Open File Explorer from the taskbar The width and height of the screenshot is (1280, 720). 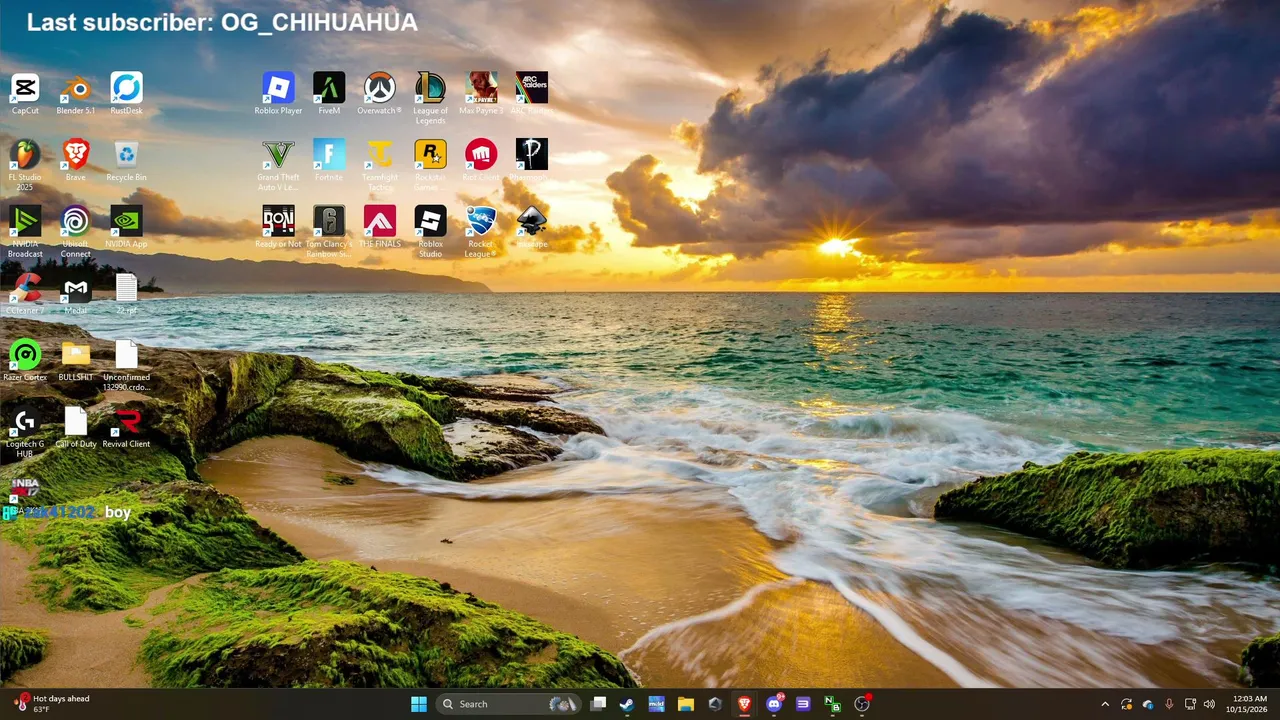685,704
